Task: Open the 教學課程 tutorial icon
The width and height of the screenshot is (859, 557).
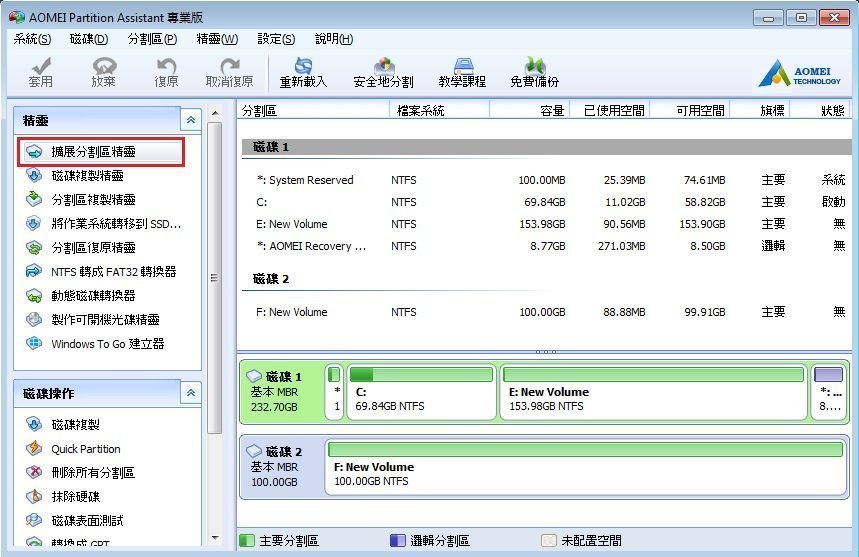Action: (462, 72)
